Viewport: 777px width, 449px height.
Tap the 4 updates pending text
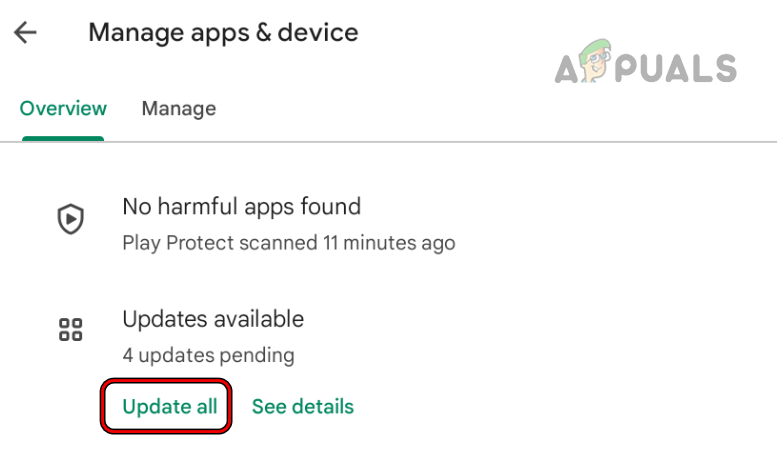(x=208, y=355)
